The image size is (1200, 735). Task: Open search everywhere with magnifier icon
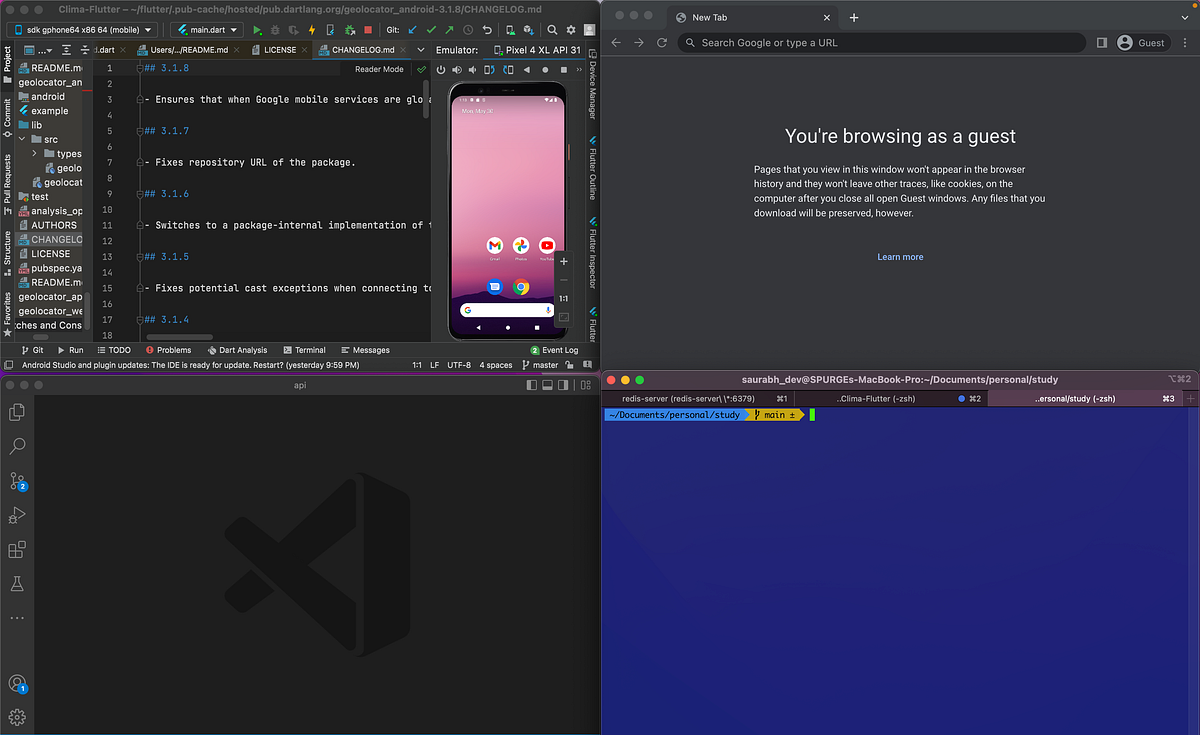pos(553,30)
